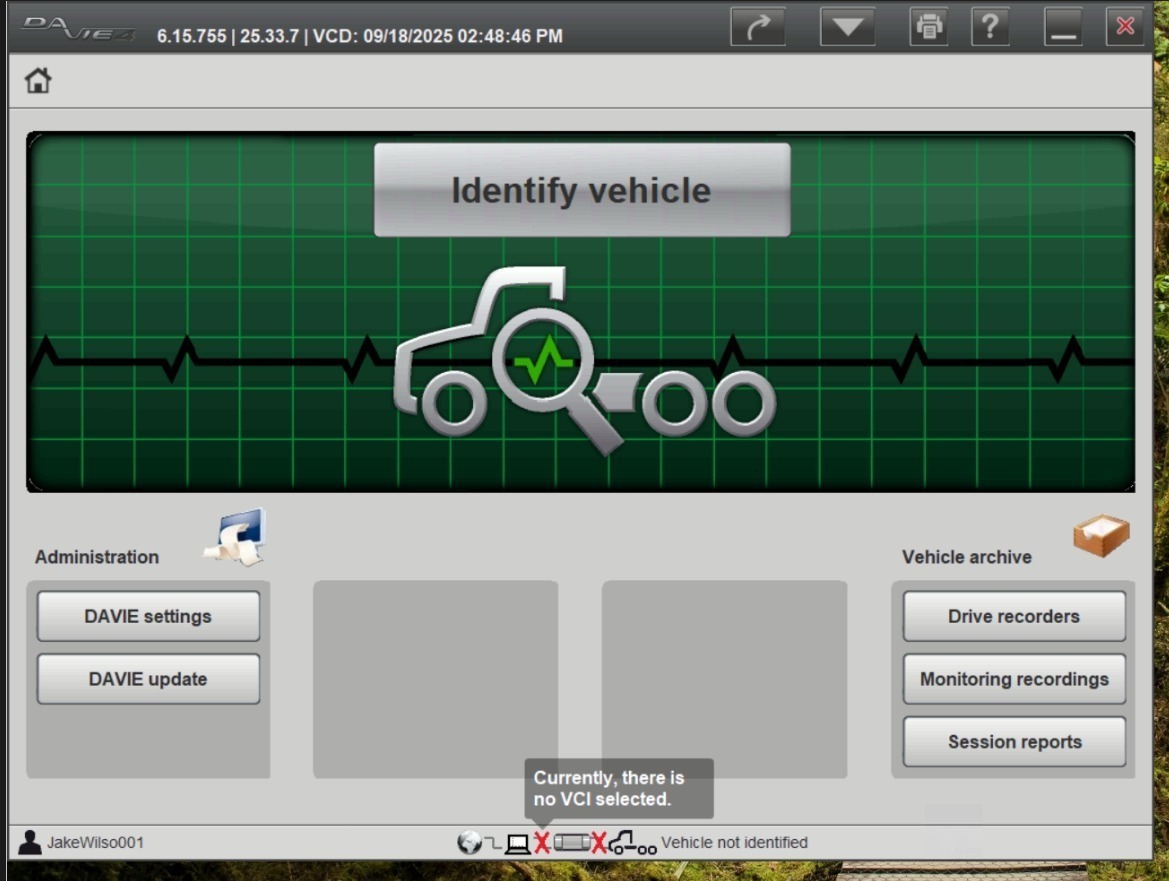Click the printer icon in title bar
The width and height of the screenshot is (1169, 881).
pyautogui.click(x=929, y=27)
